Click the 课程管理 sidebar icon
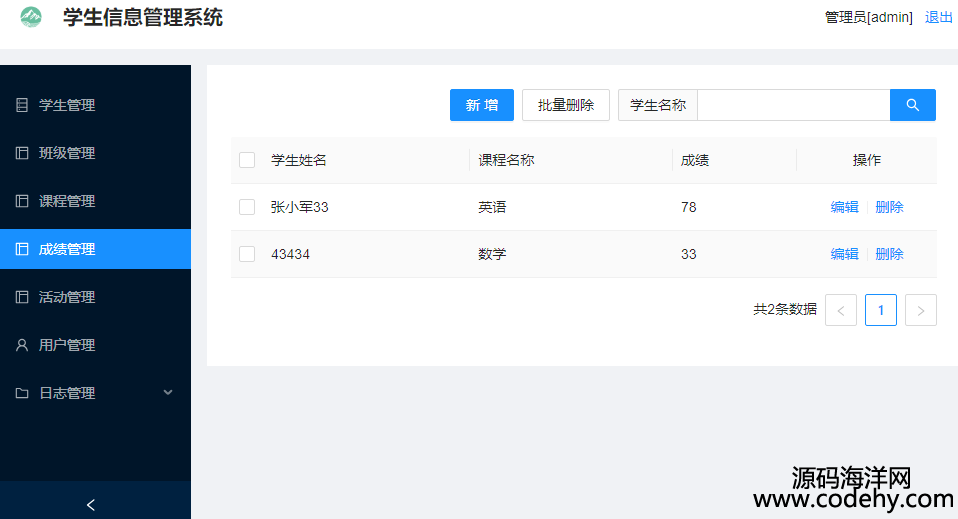Image resolution: width=958 pixels, height=519 pixels. click(x=22, y=201)
